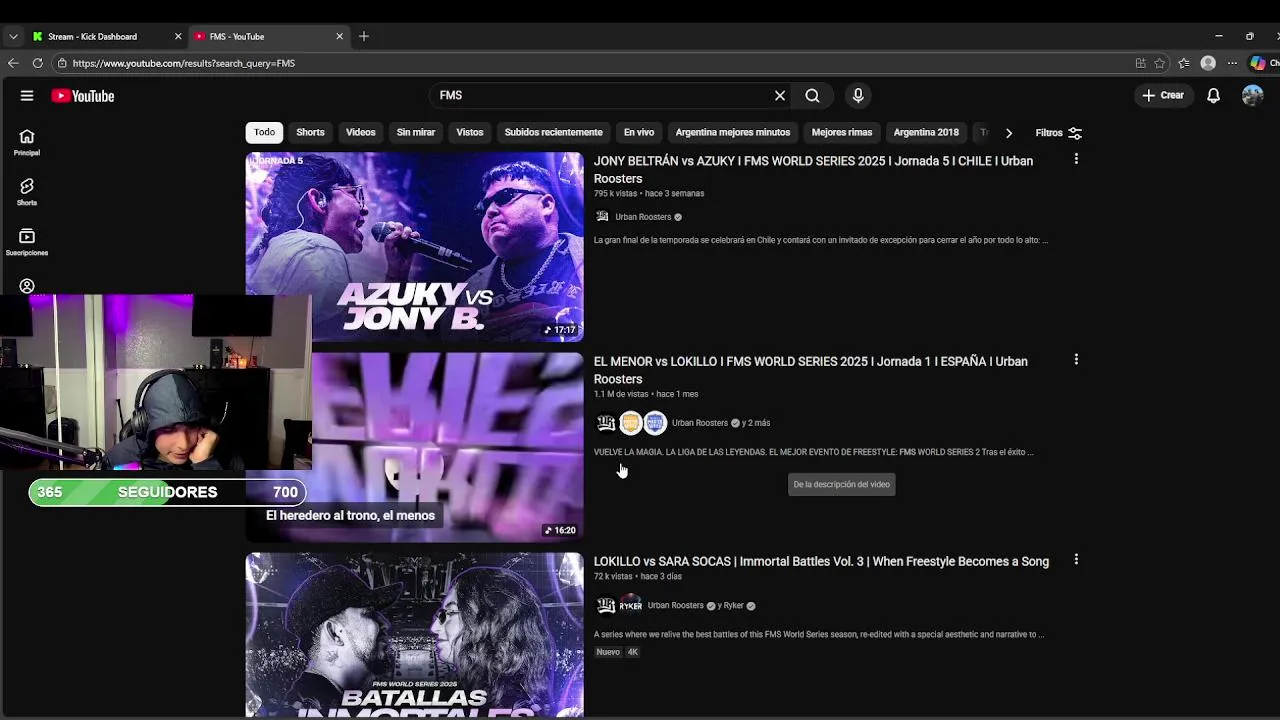1280x720 pixels.
Task: Go to Principal in sidebar
Action: 27,142
